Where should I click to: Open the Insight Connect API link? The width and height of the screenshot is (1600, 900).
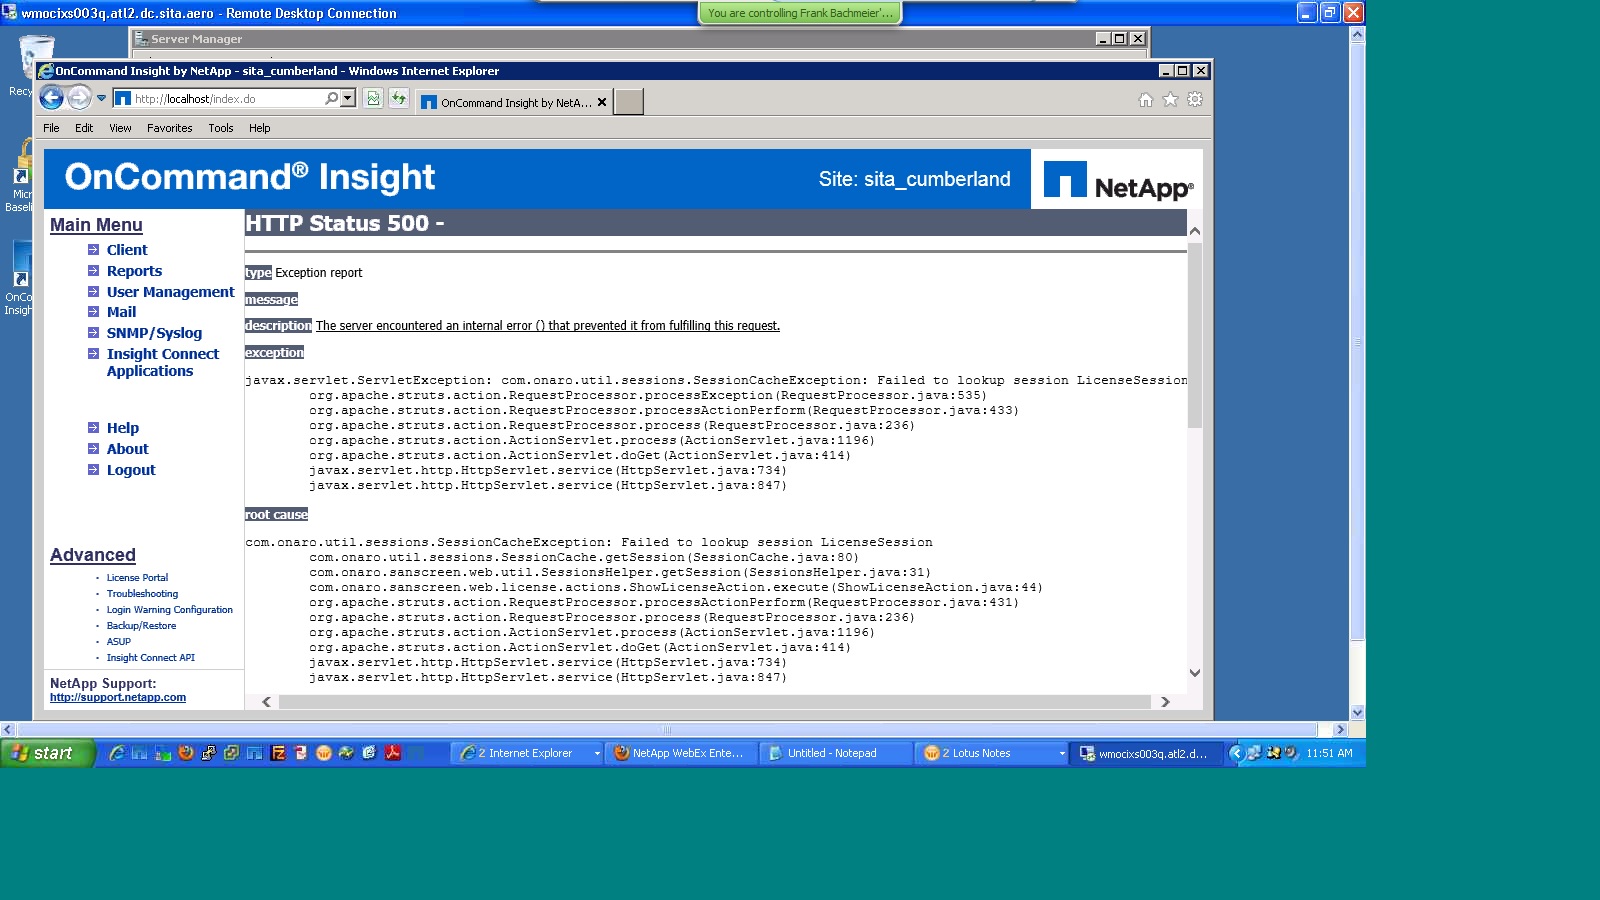151,658
